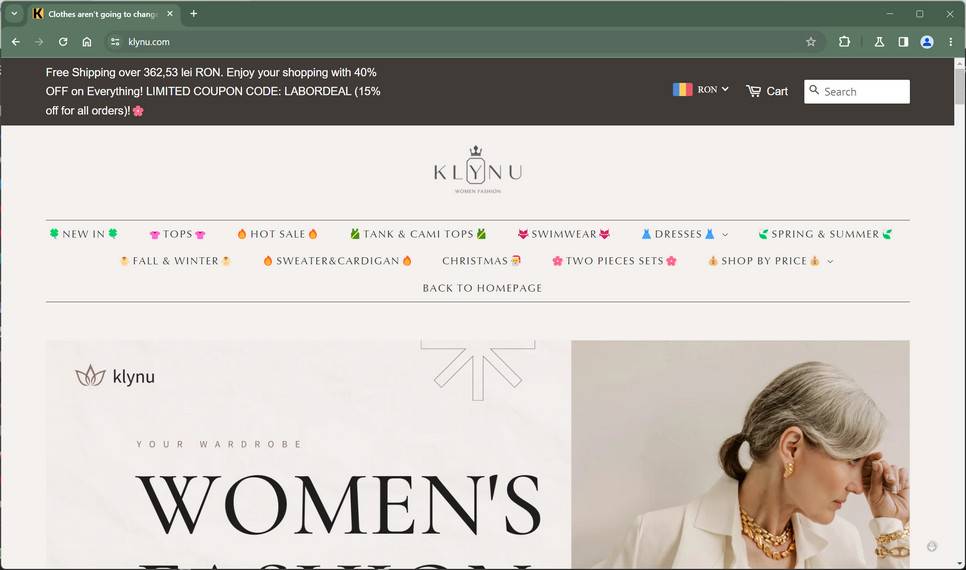Open SHOP BY PRICE menu

pos(764,261)
